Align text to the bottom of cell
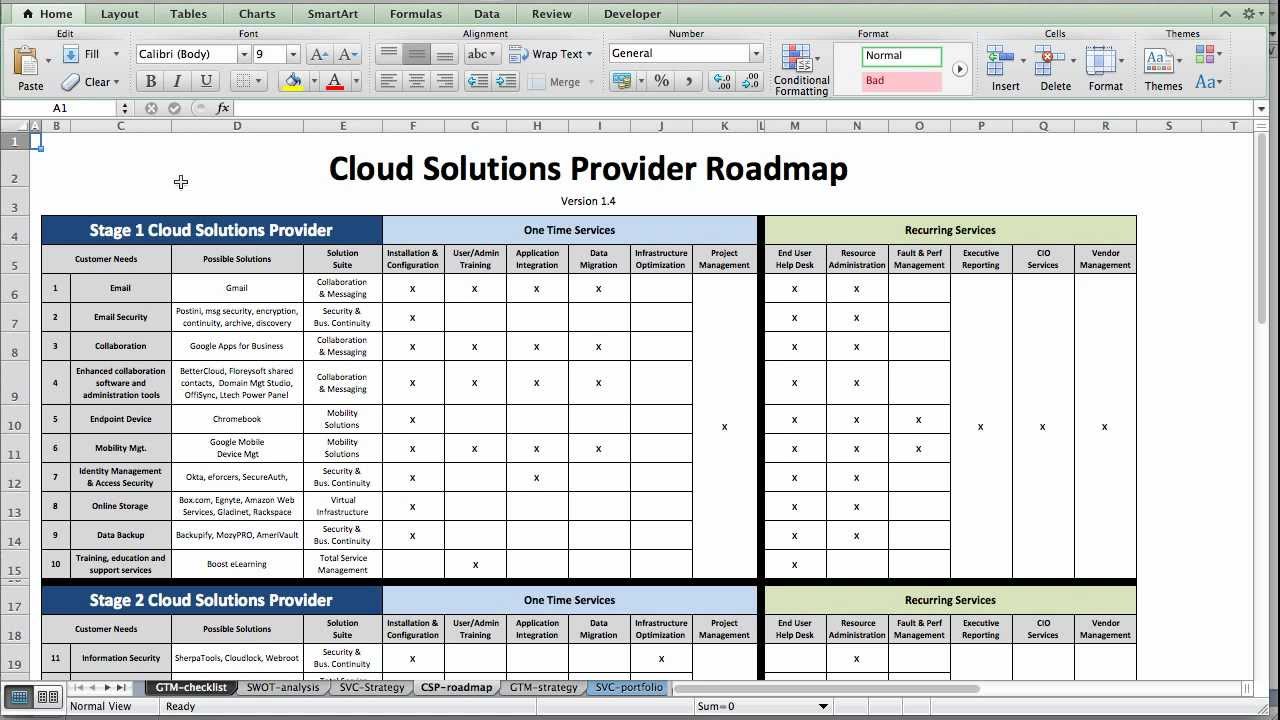The image size is (1280, 720). [x=445, y=54]
